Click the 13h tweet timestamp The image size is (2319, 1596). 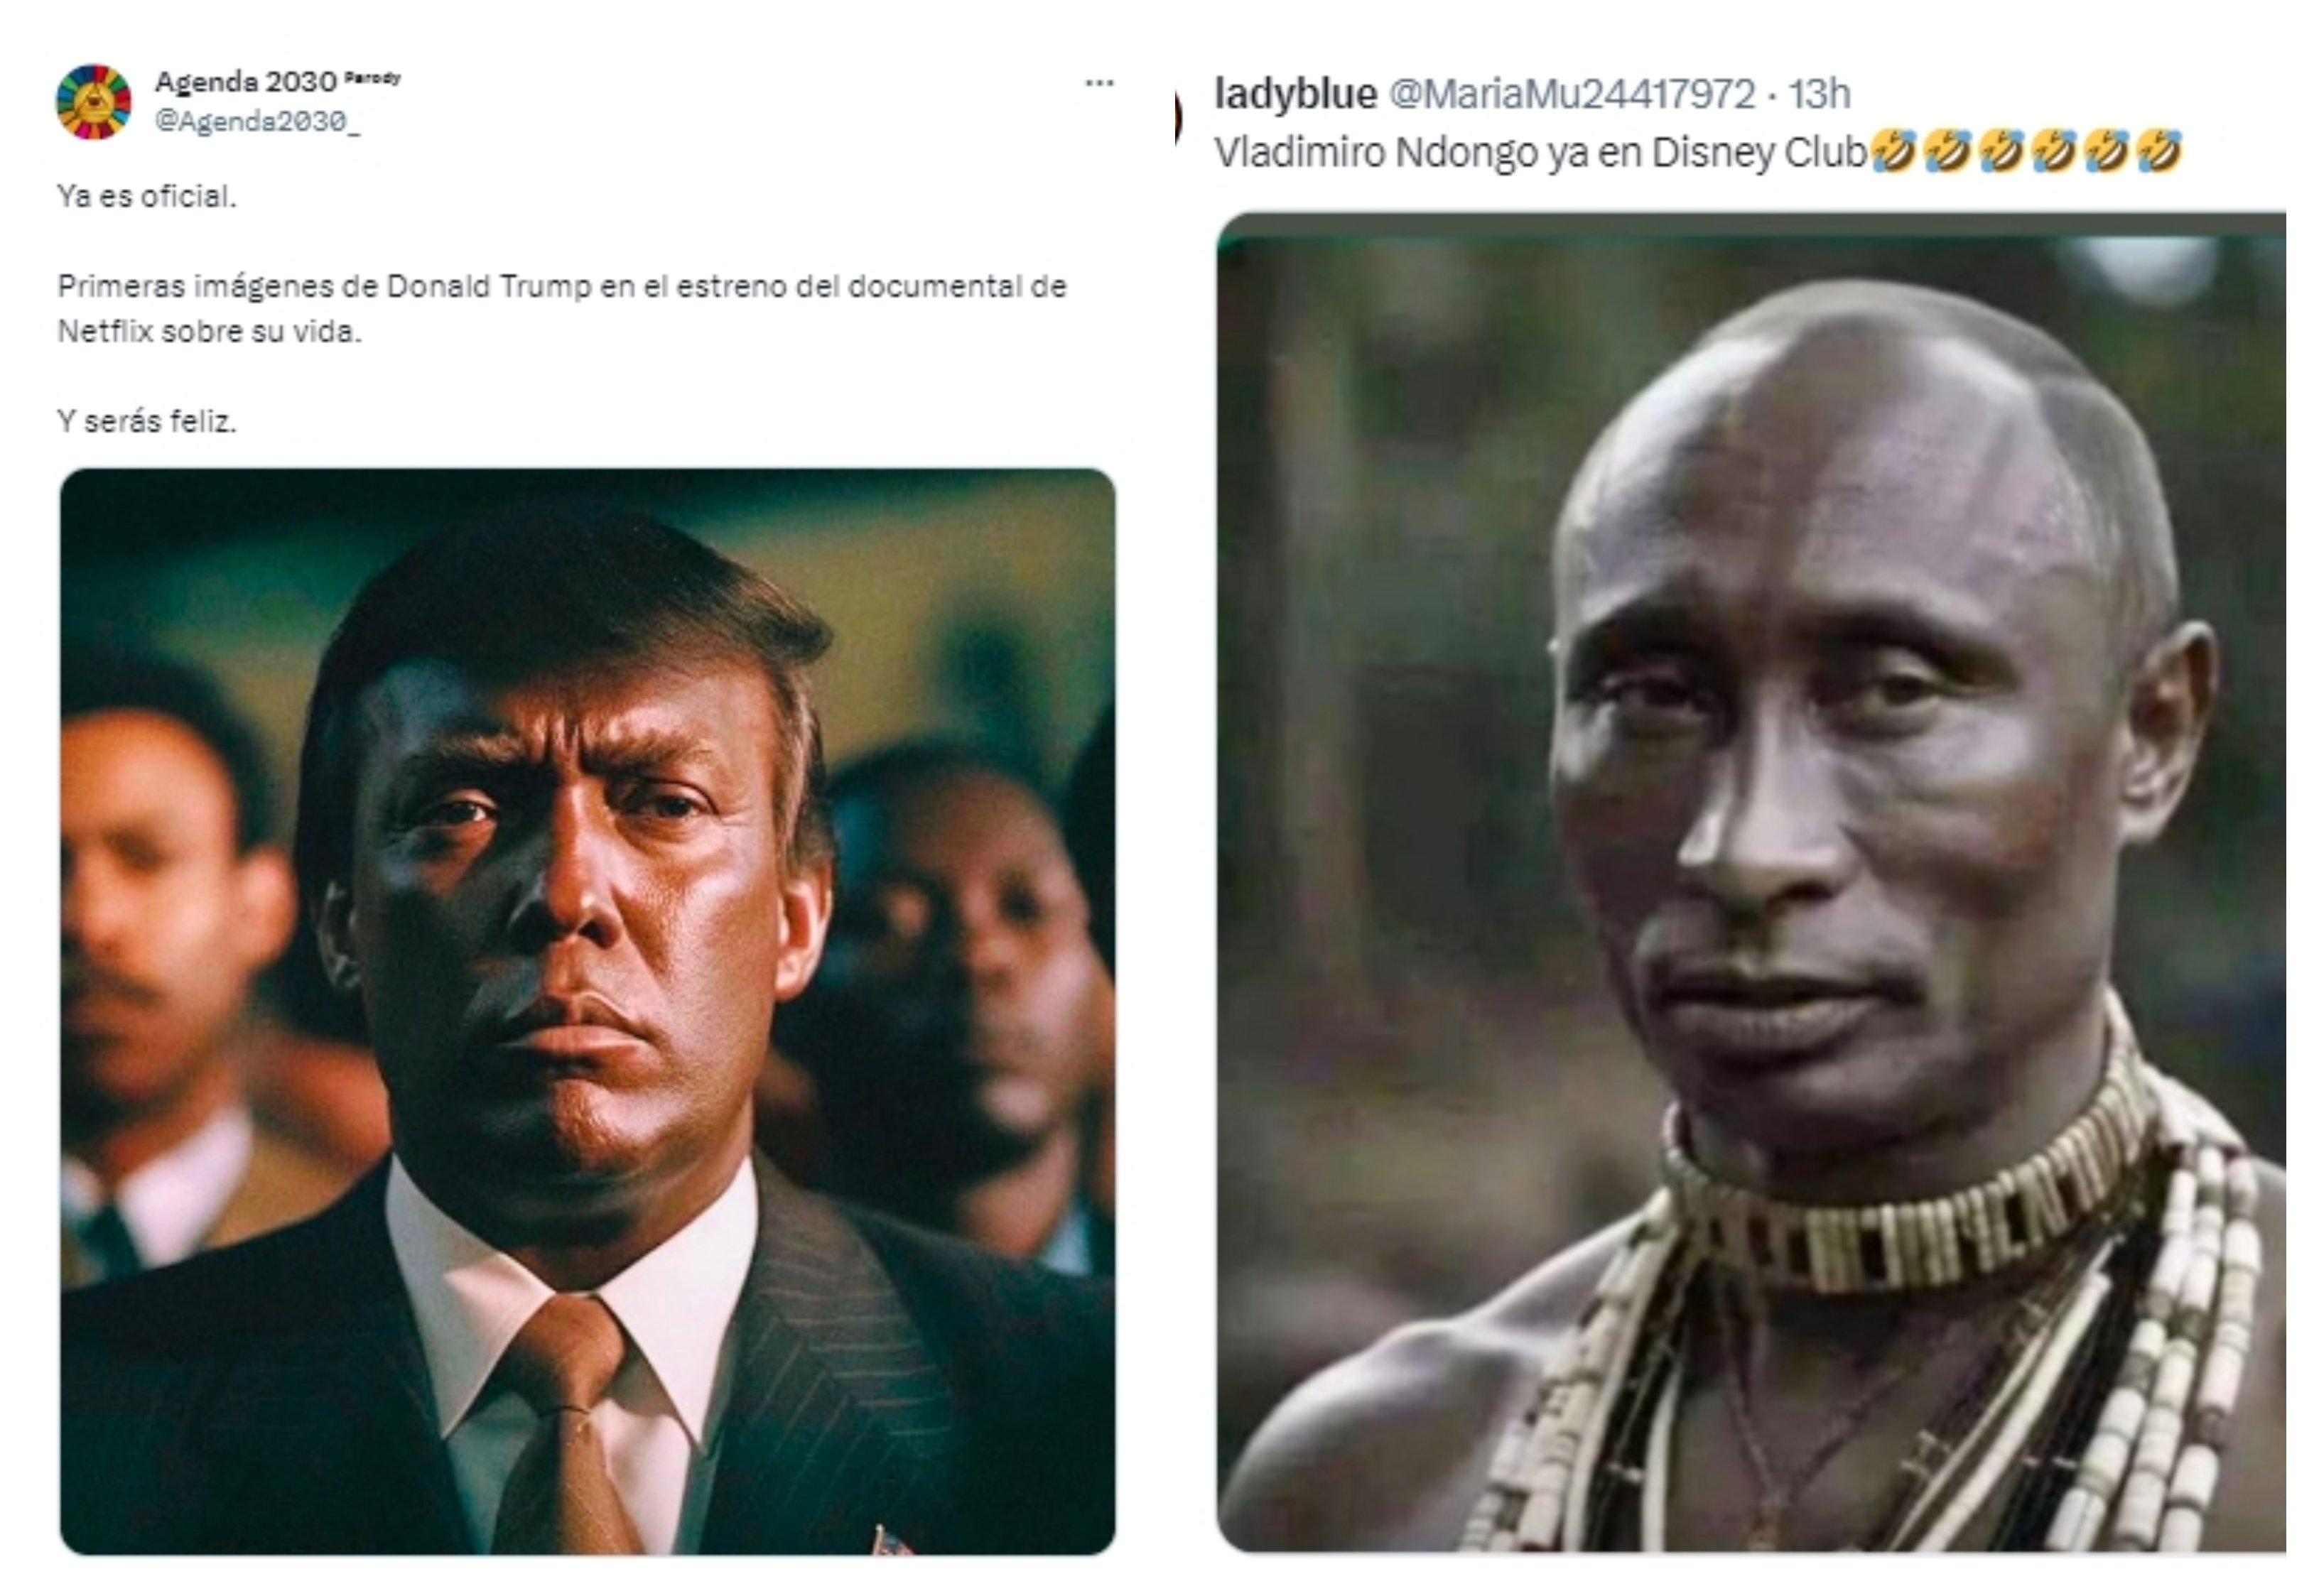click(1819, 95)
